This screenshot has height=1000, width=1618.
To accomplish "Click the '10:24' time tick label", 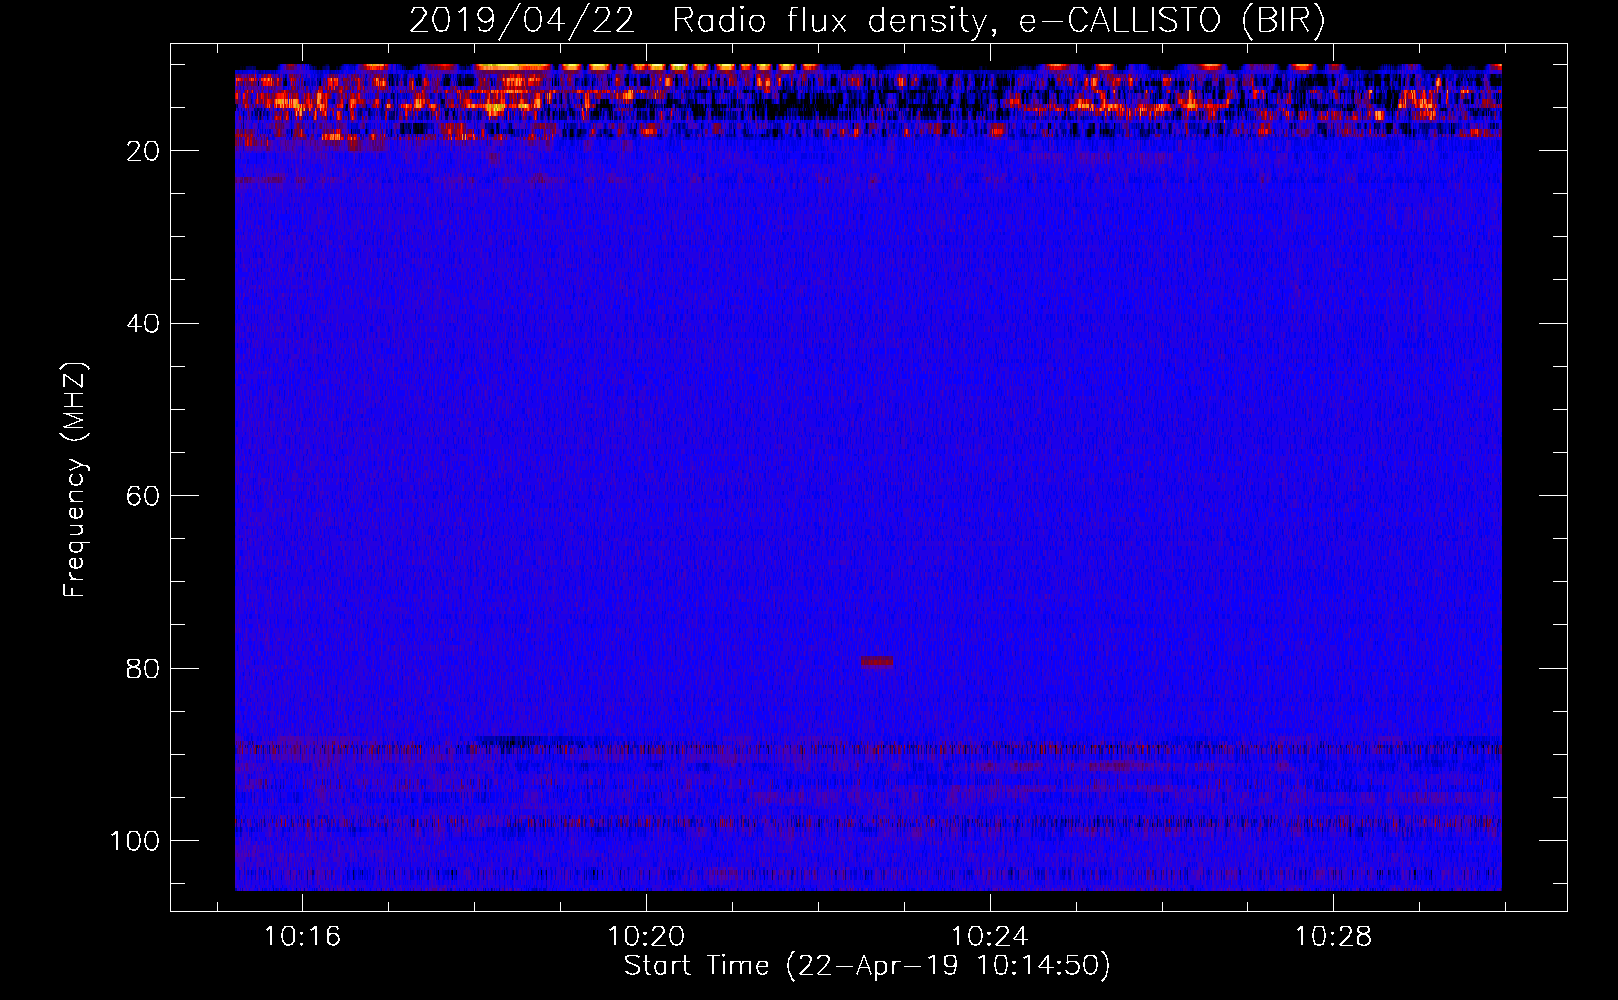I will (x=990, y=936).
